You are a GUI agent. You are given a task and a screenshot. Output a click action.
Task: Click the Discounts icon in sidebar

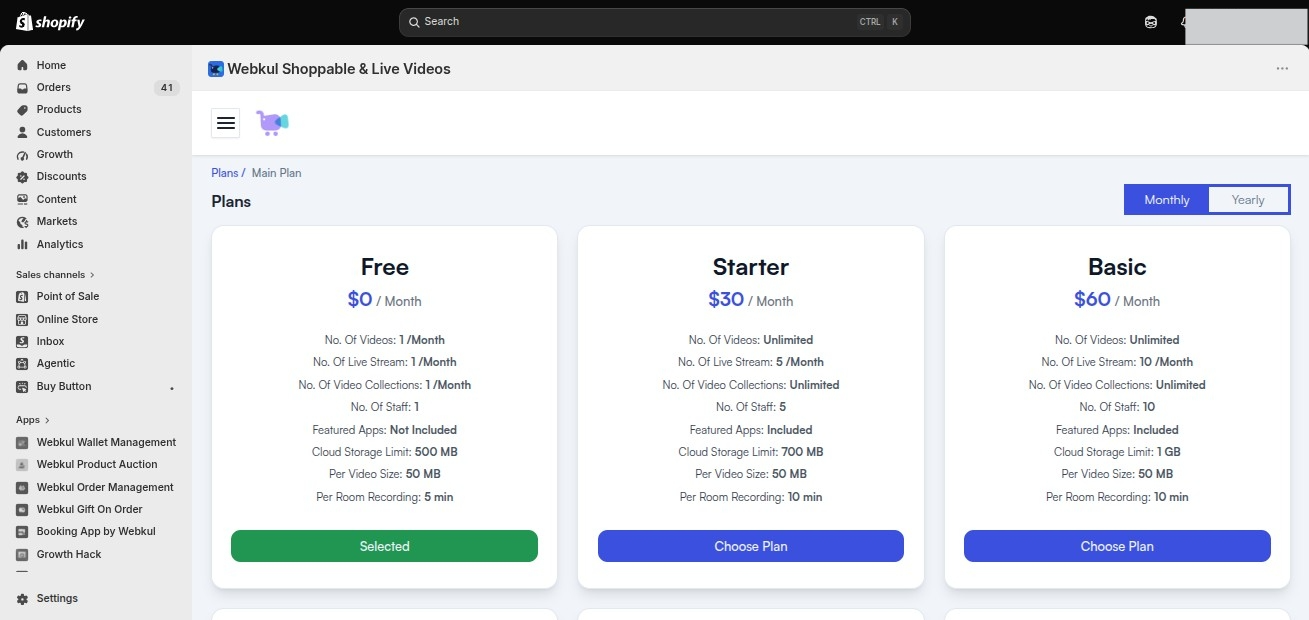click(23, 177)
